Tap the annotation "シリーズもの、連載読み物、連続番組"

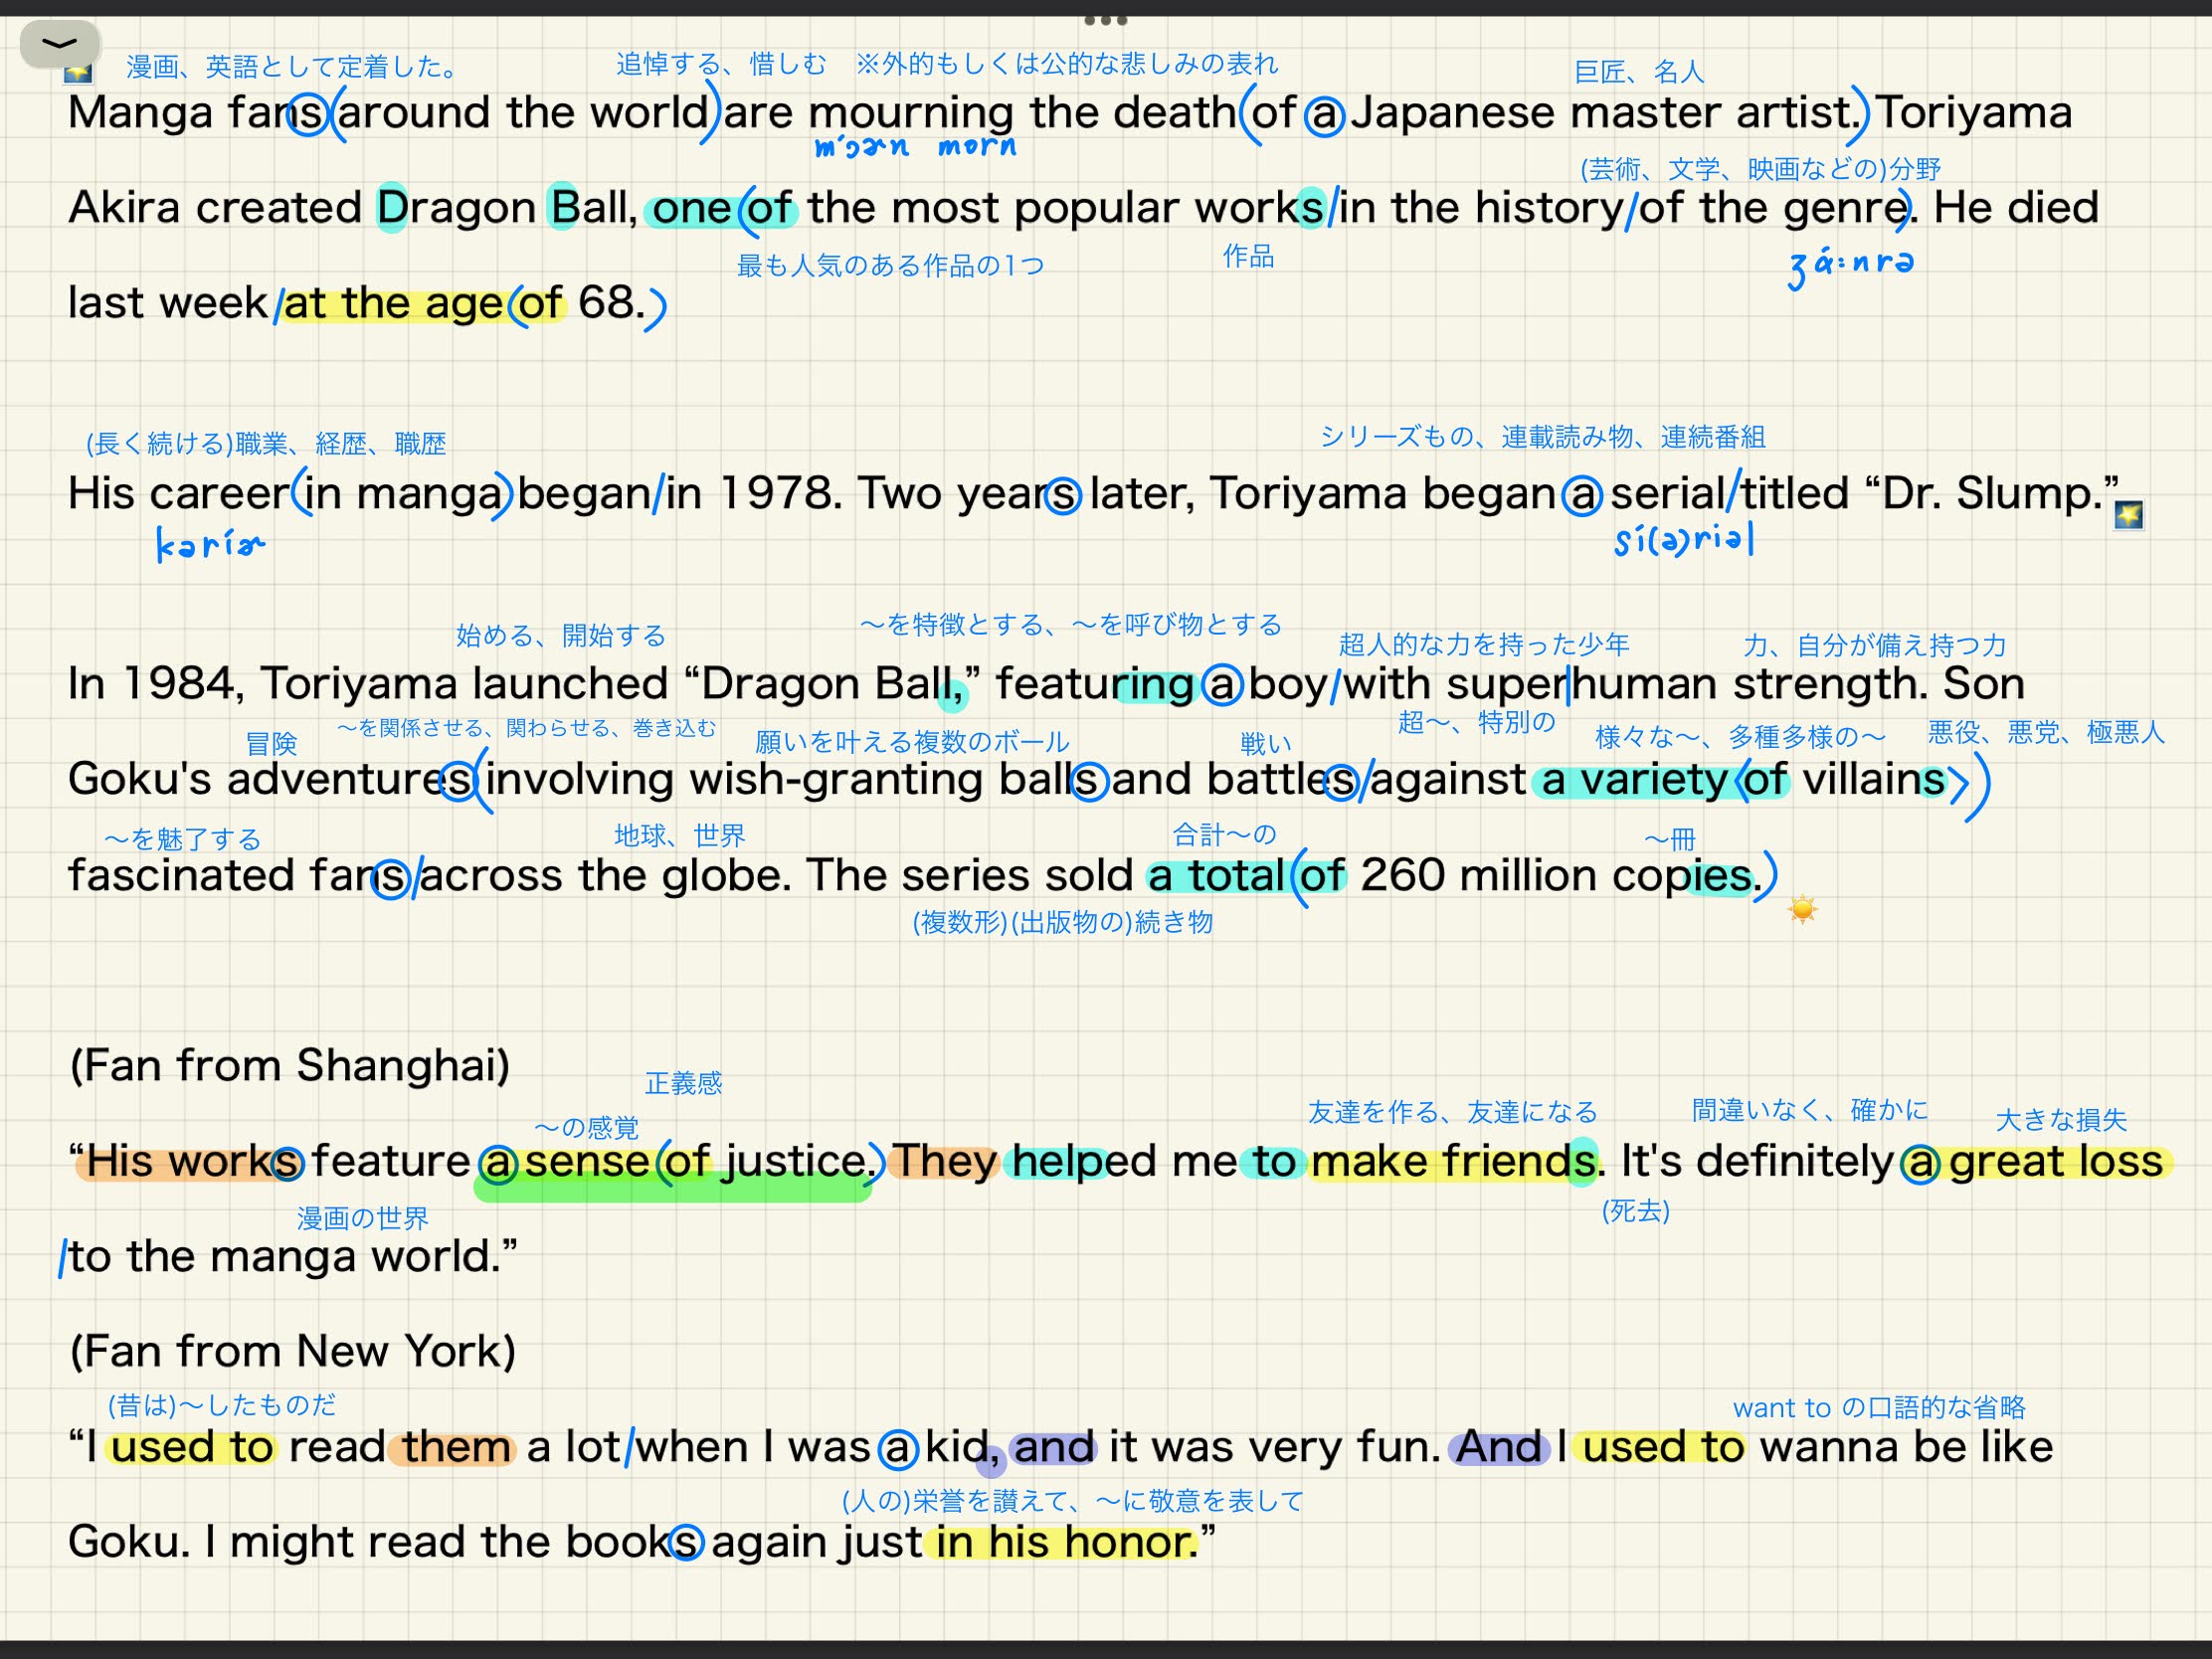pyautogui.click(x=1542, y=437)
